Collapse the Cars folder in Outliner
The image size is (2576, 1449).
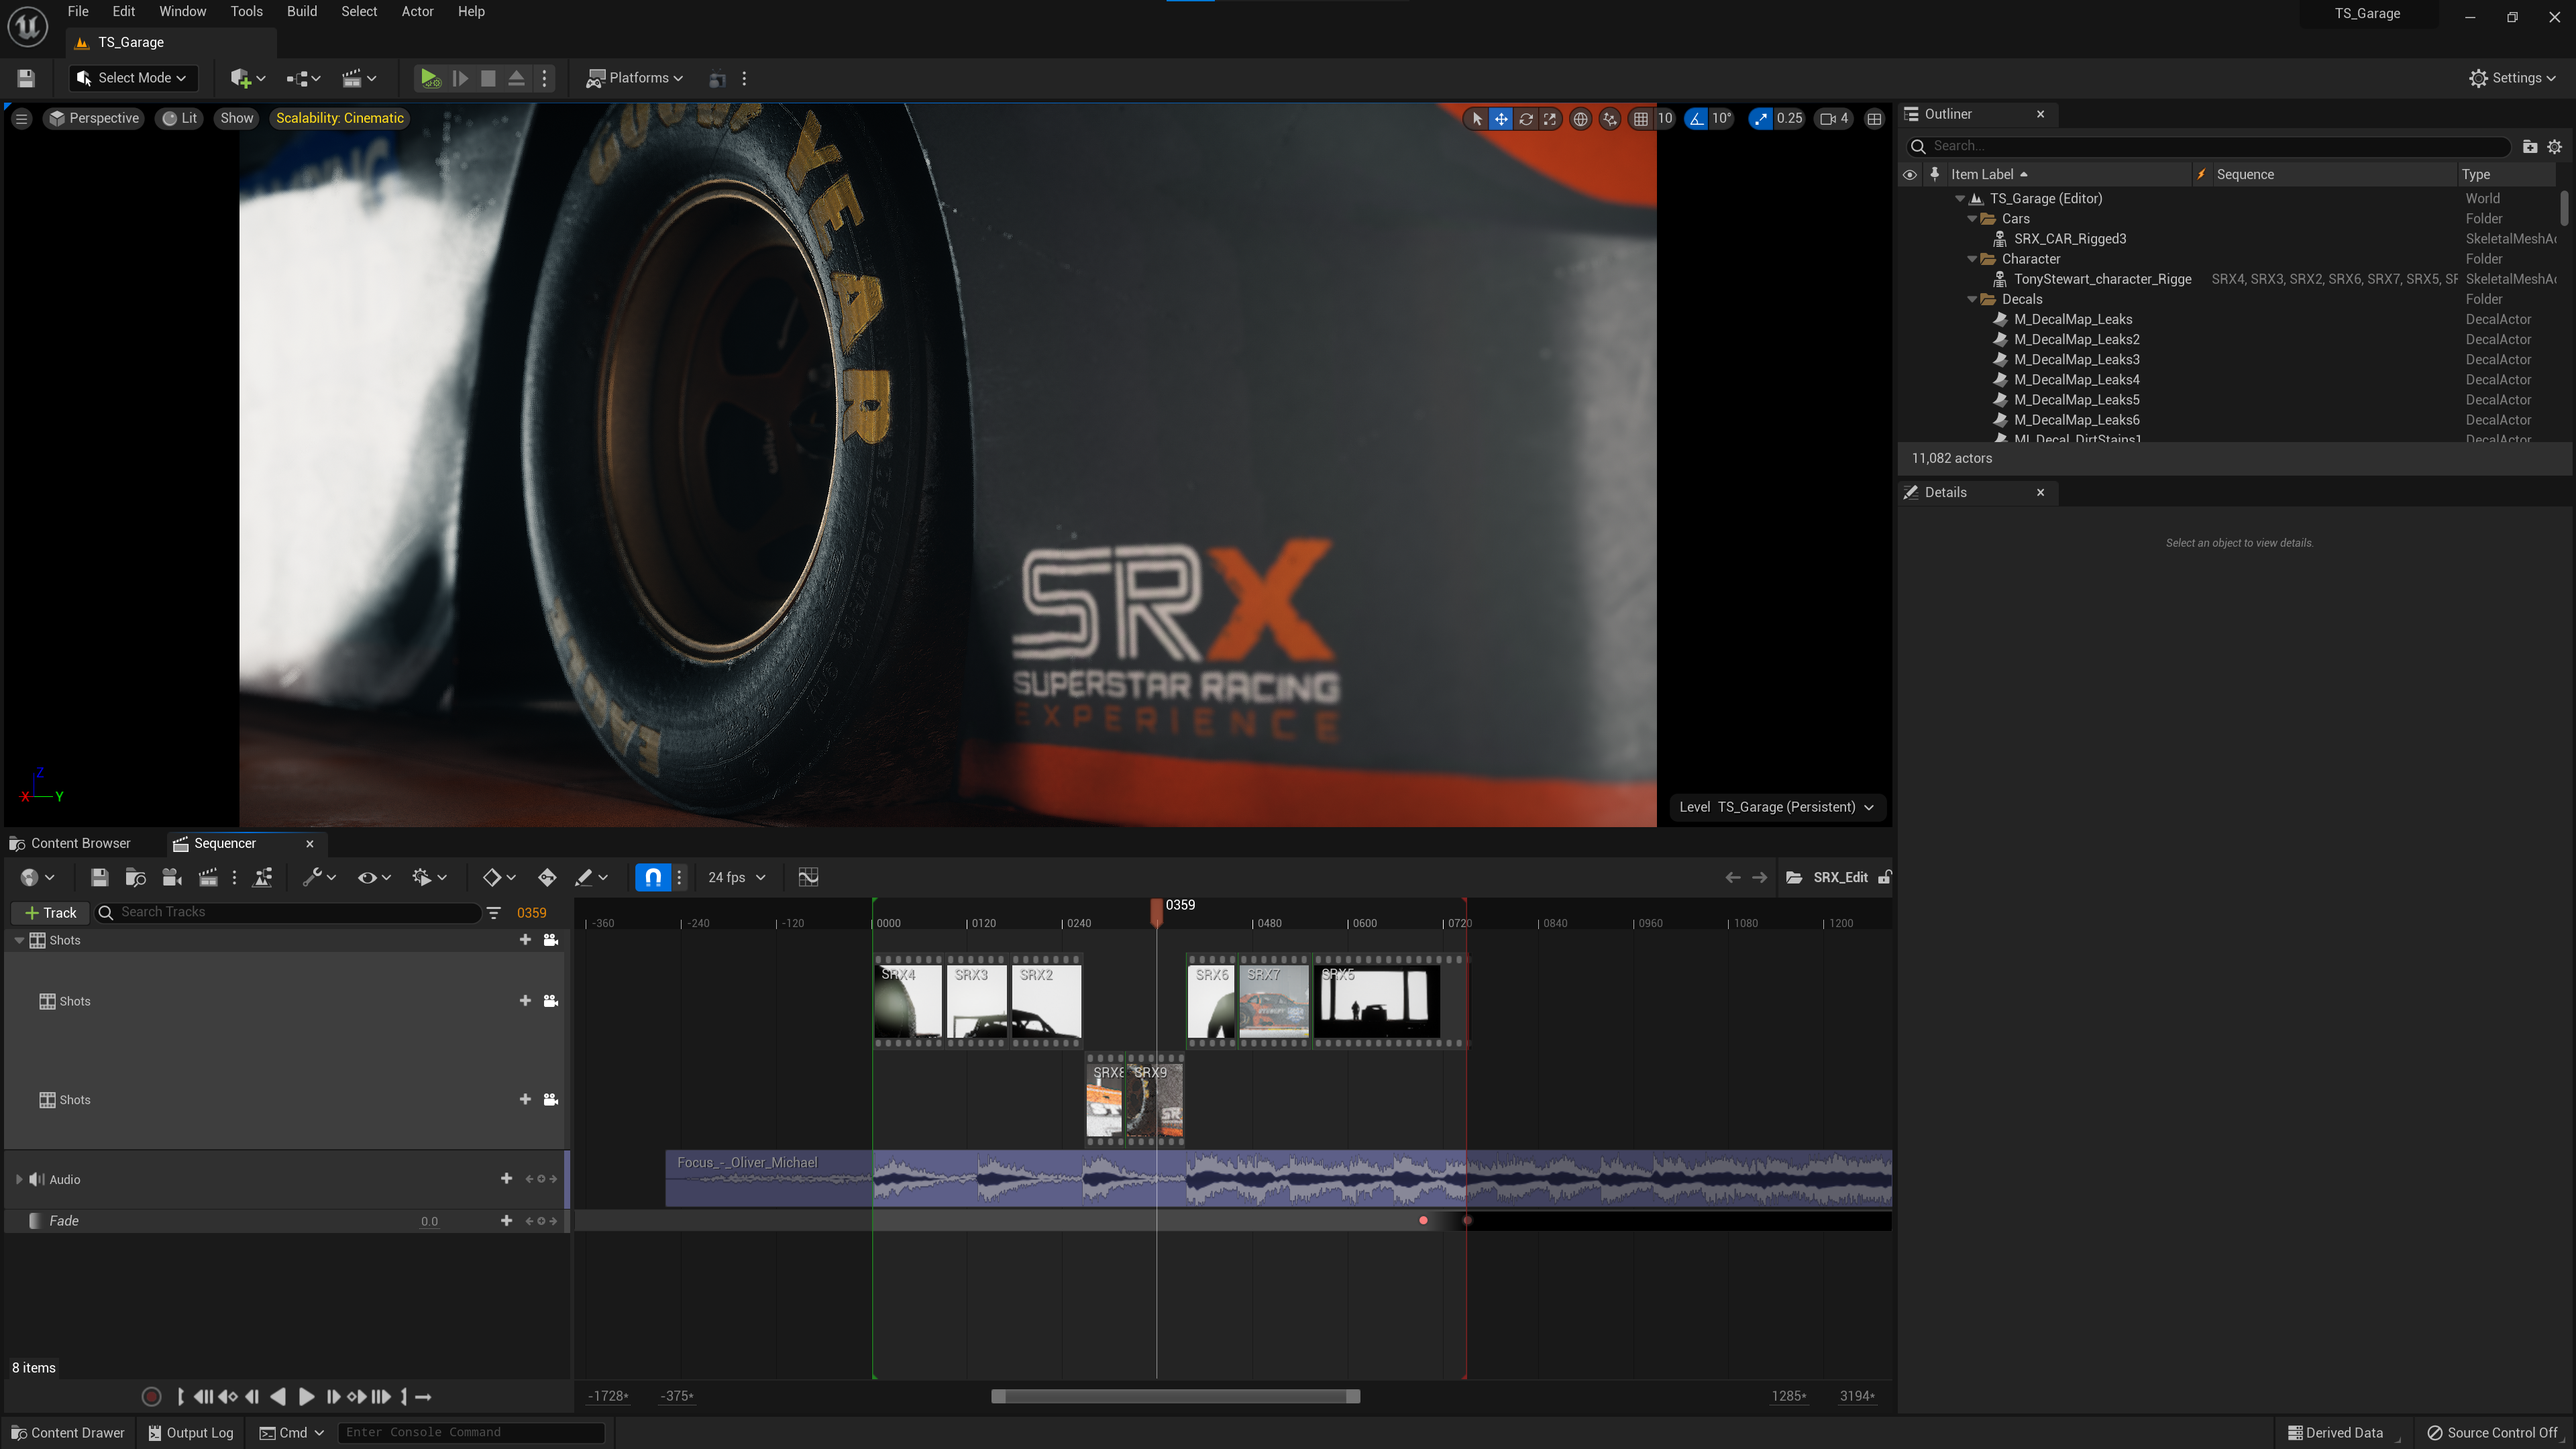coord(1972,218)
